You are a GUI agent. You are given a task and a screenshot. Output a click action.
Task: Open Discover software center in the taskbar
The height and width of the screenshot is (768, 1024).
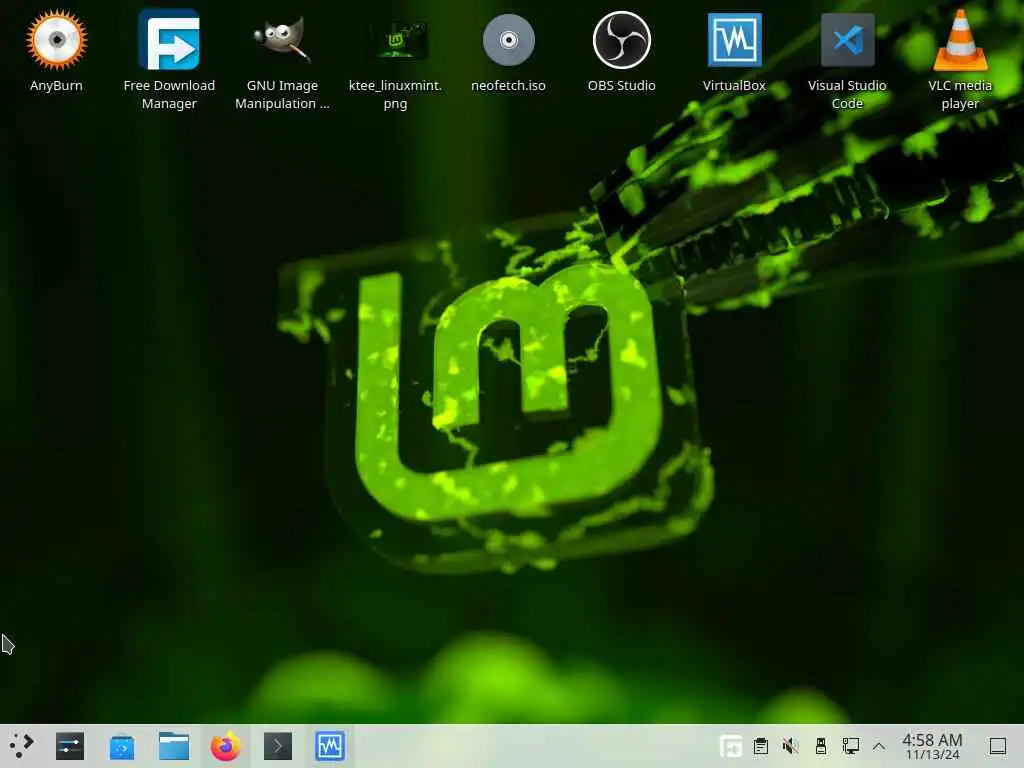pyautogui.click(x=122, y=746)
